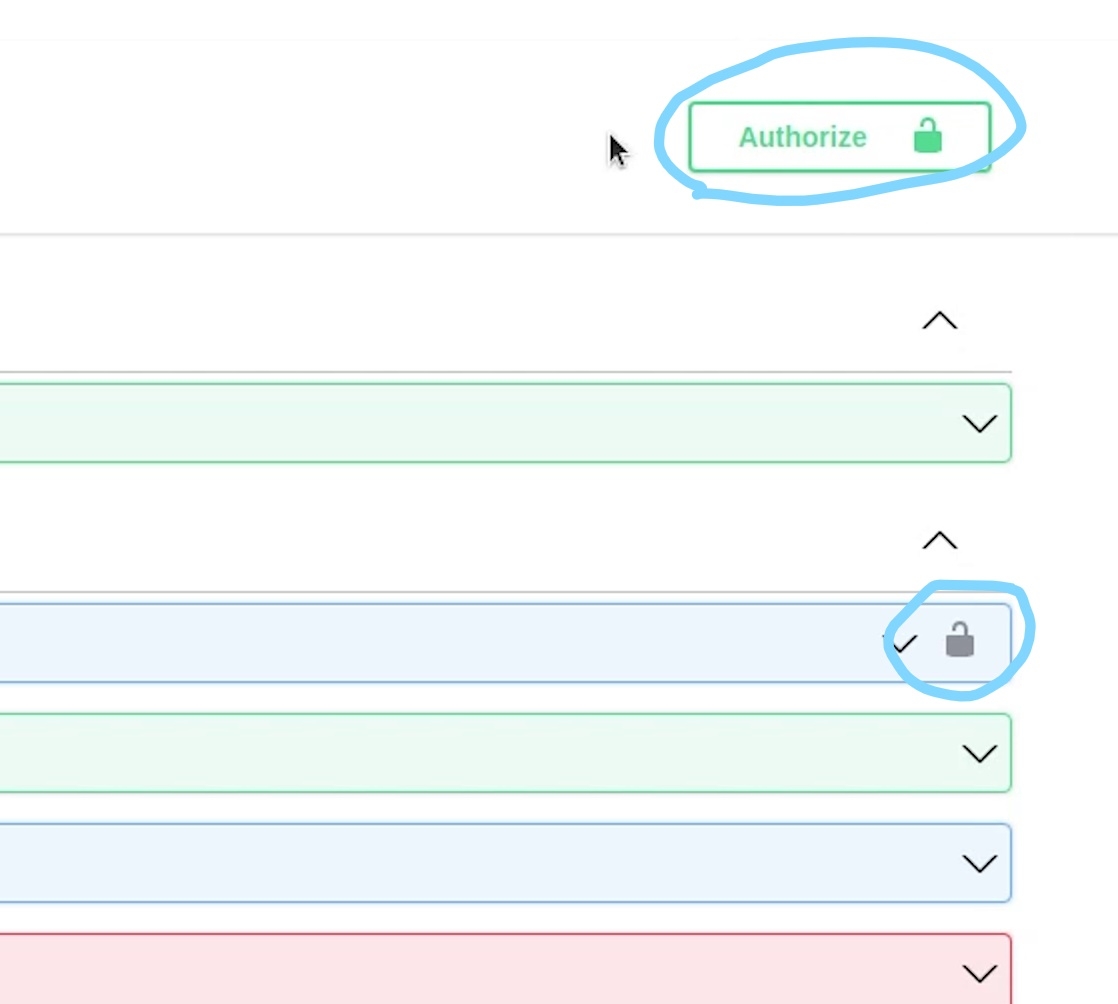Expand the red operation row using its chevron
The image size is (1118, 1004).
(x=979, y=972)
